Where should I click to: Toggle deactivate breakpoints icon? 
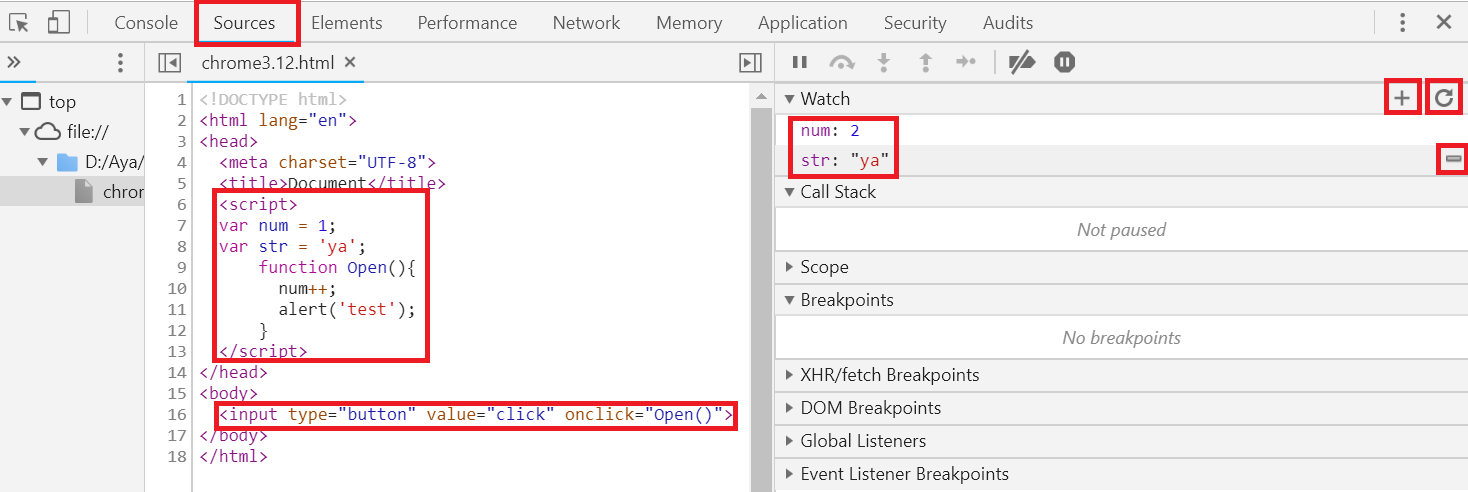point(1021,63)
